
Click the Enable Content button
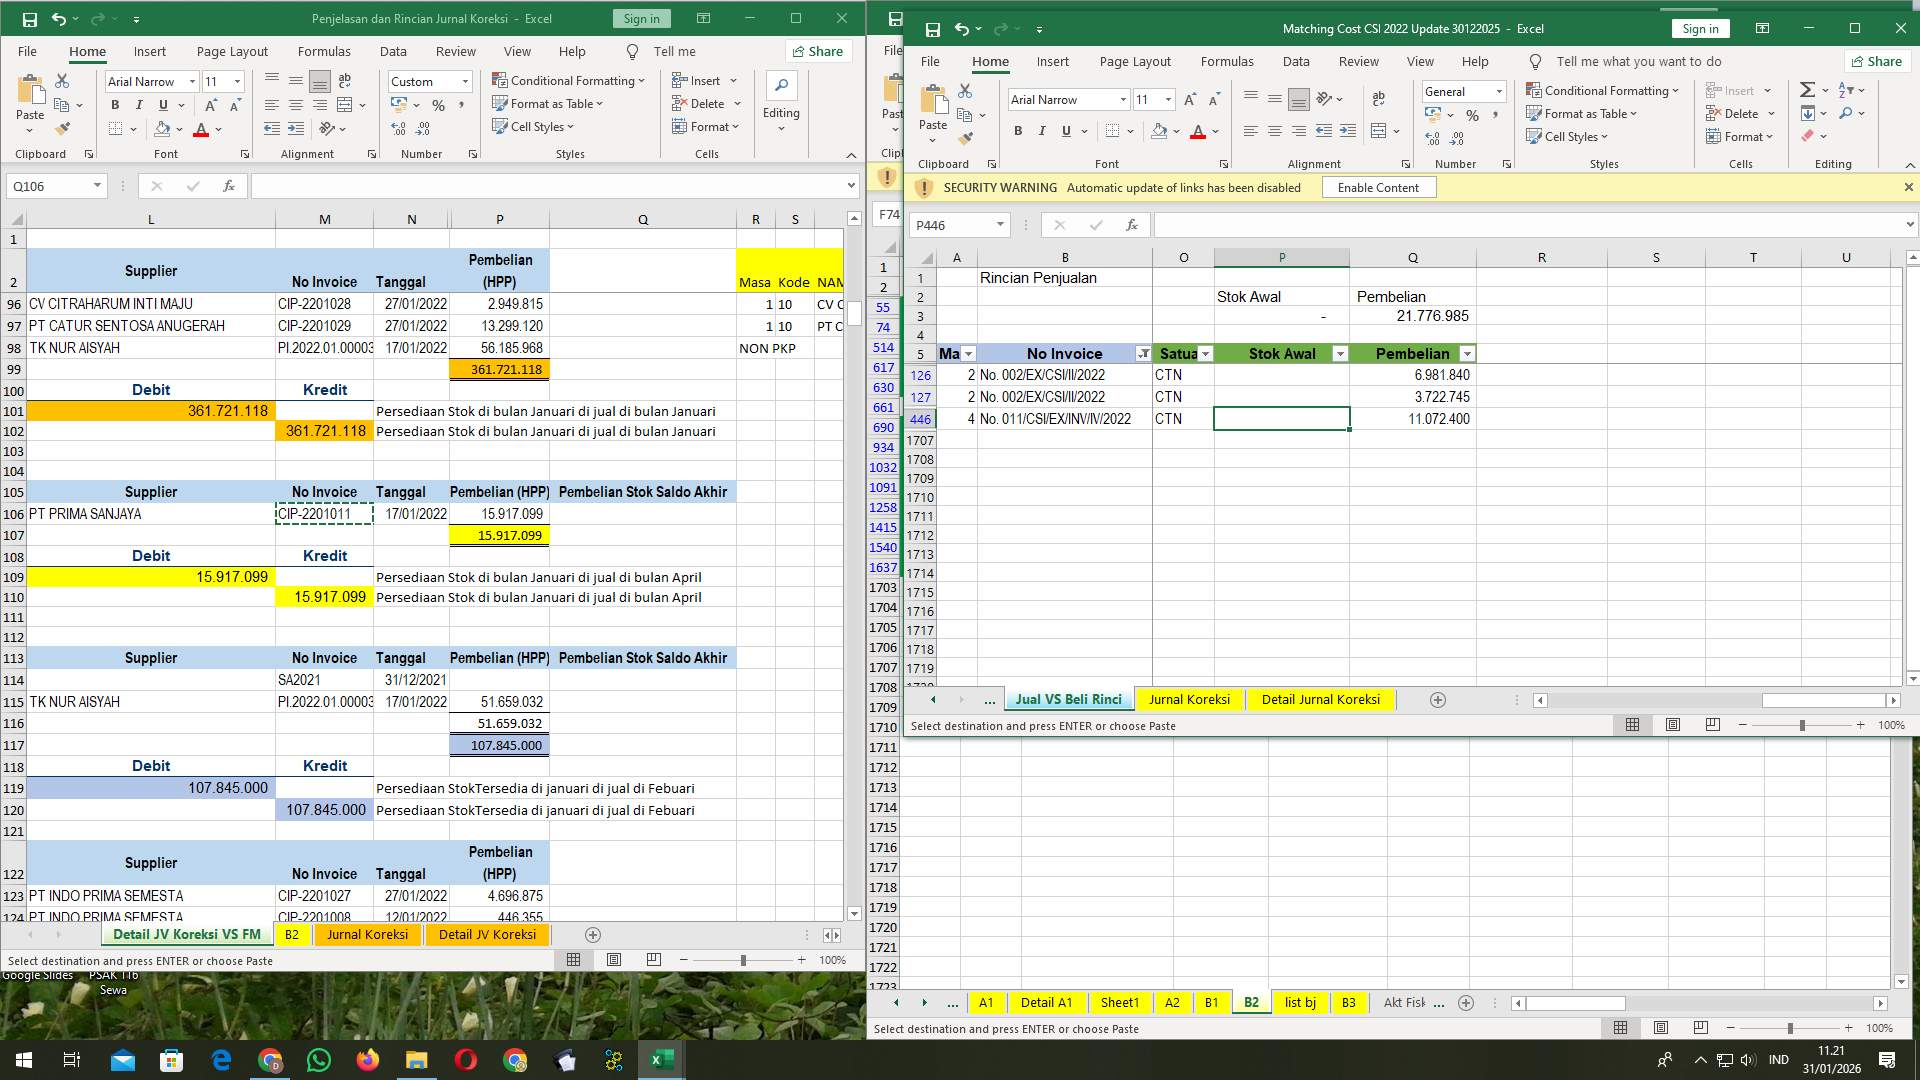click(x=1379, y=187)
